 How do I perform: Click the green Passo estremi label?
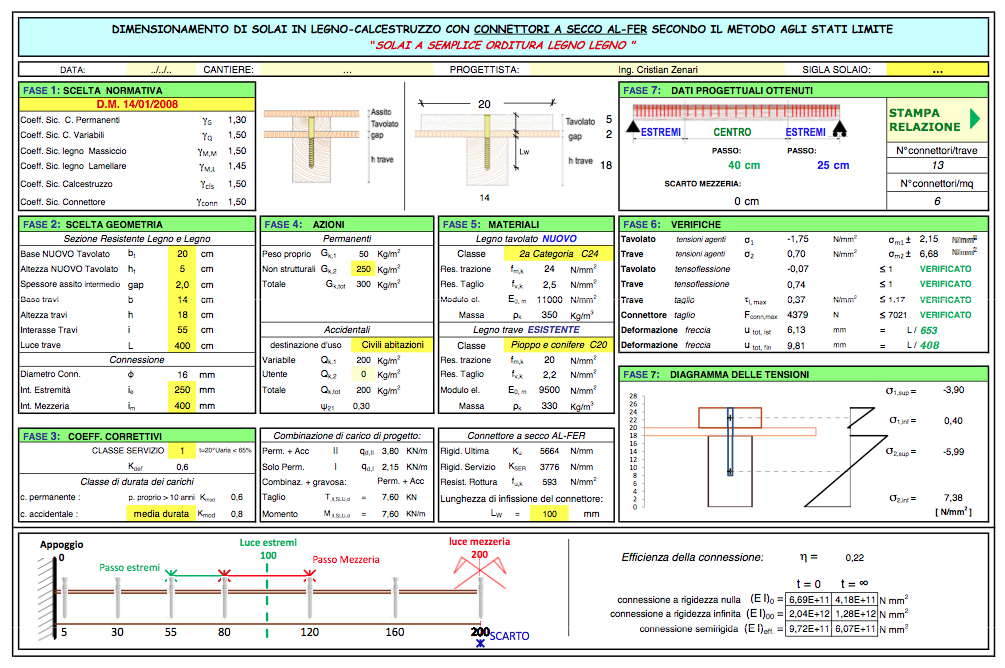129,567
